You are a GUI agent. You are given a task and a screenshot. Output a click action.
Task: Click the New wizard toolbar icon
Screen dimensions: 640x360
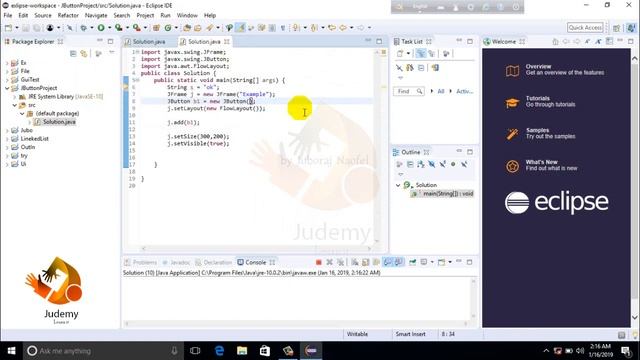[8, 28]
